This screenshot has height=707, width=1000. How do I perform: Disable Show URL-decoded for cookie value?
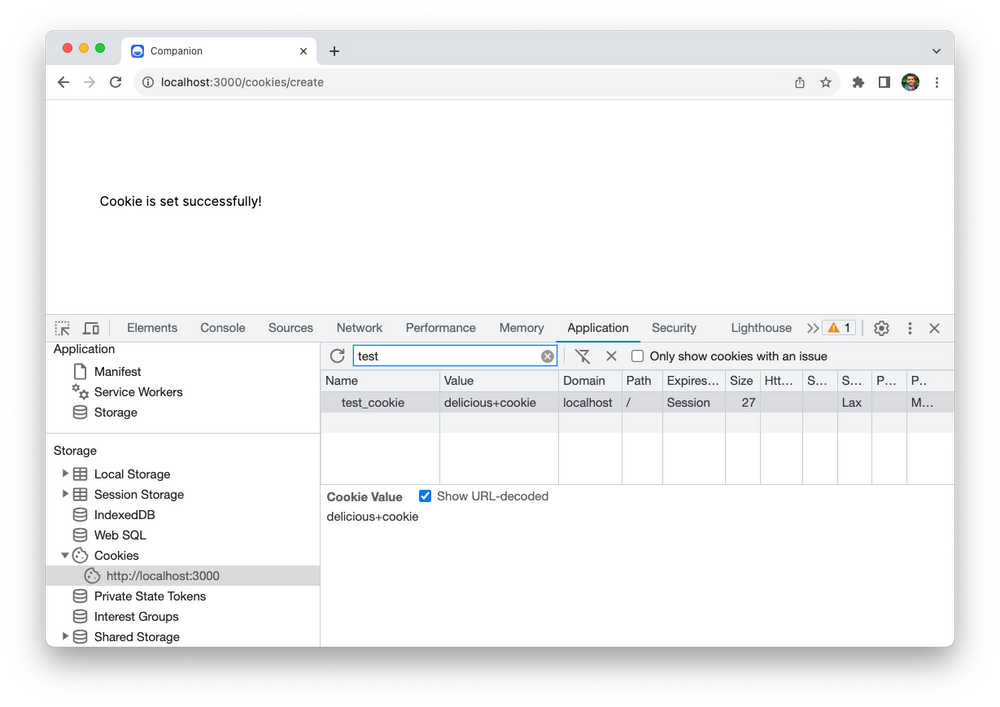click(x=424, y=495)
